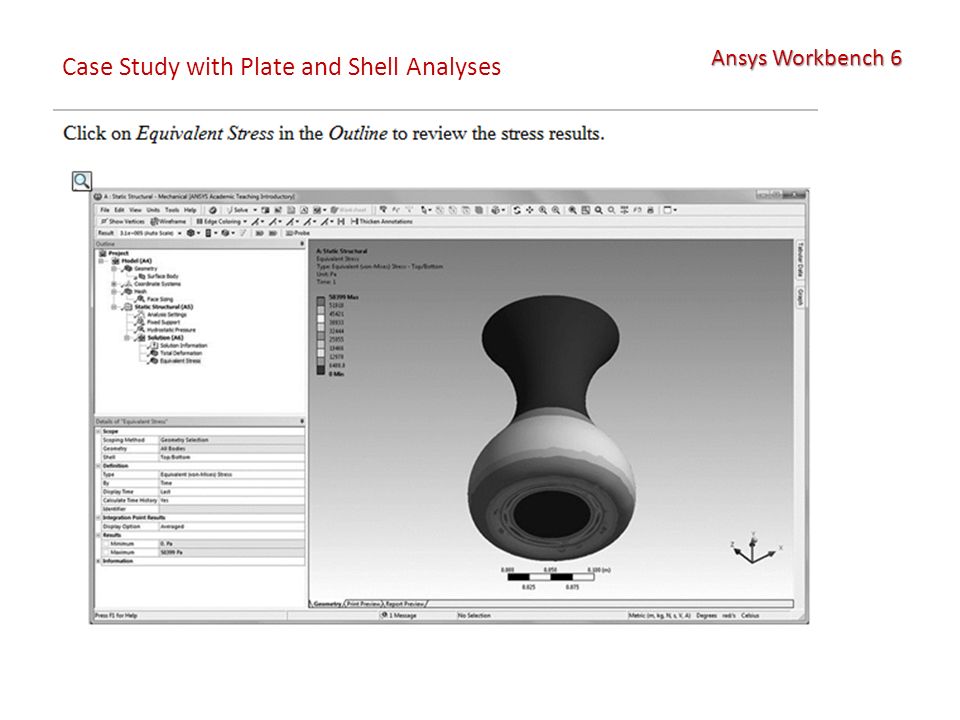Click the Zoom To Fit magnifier icon
Image resolution: width=960 pixels, height=720 pixels.
coord(572,210)
